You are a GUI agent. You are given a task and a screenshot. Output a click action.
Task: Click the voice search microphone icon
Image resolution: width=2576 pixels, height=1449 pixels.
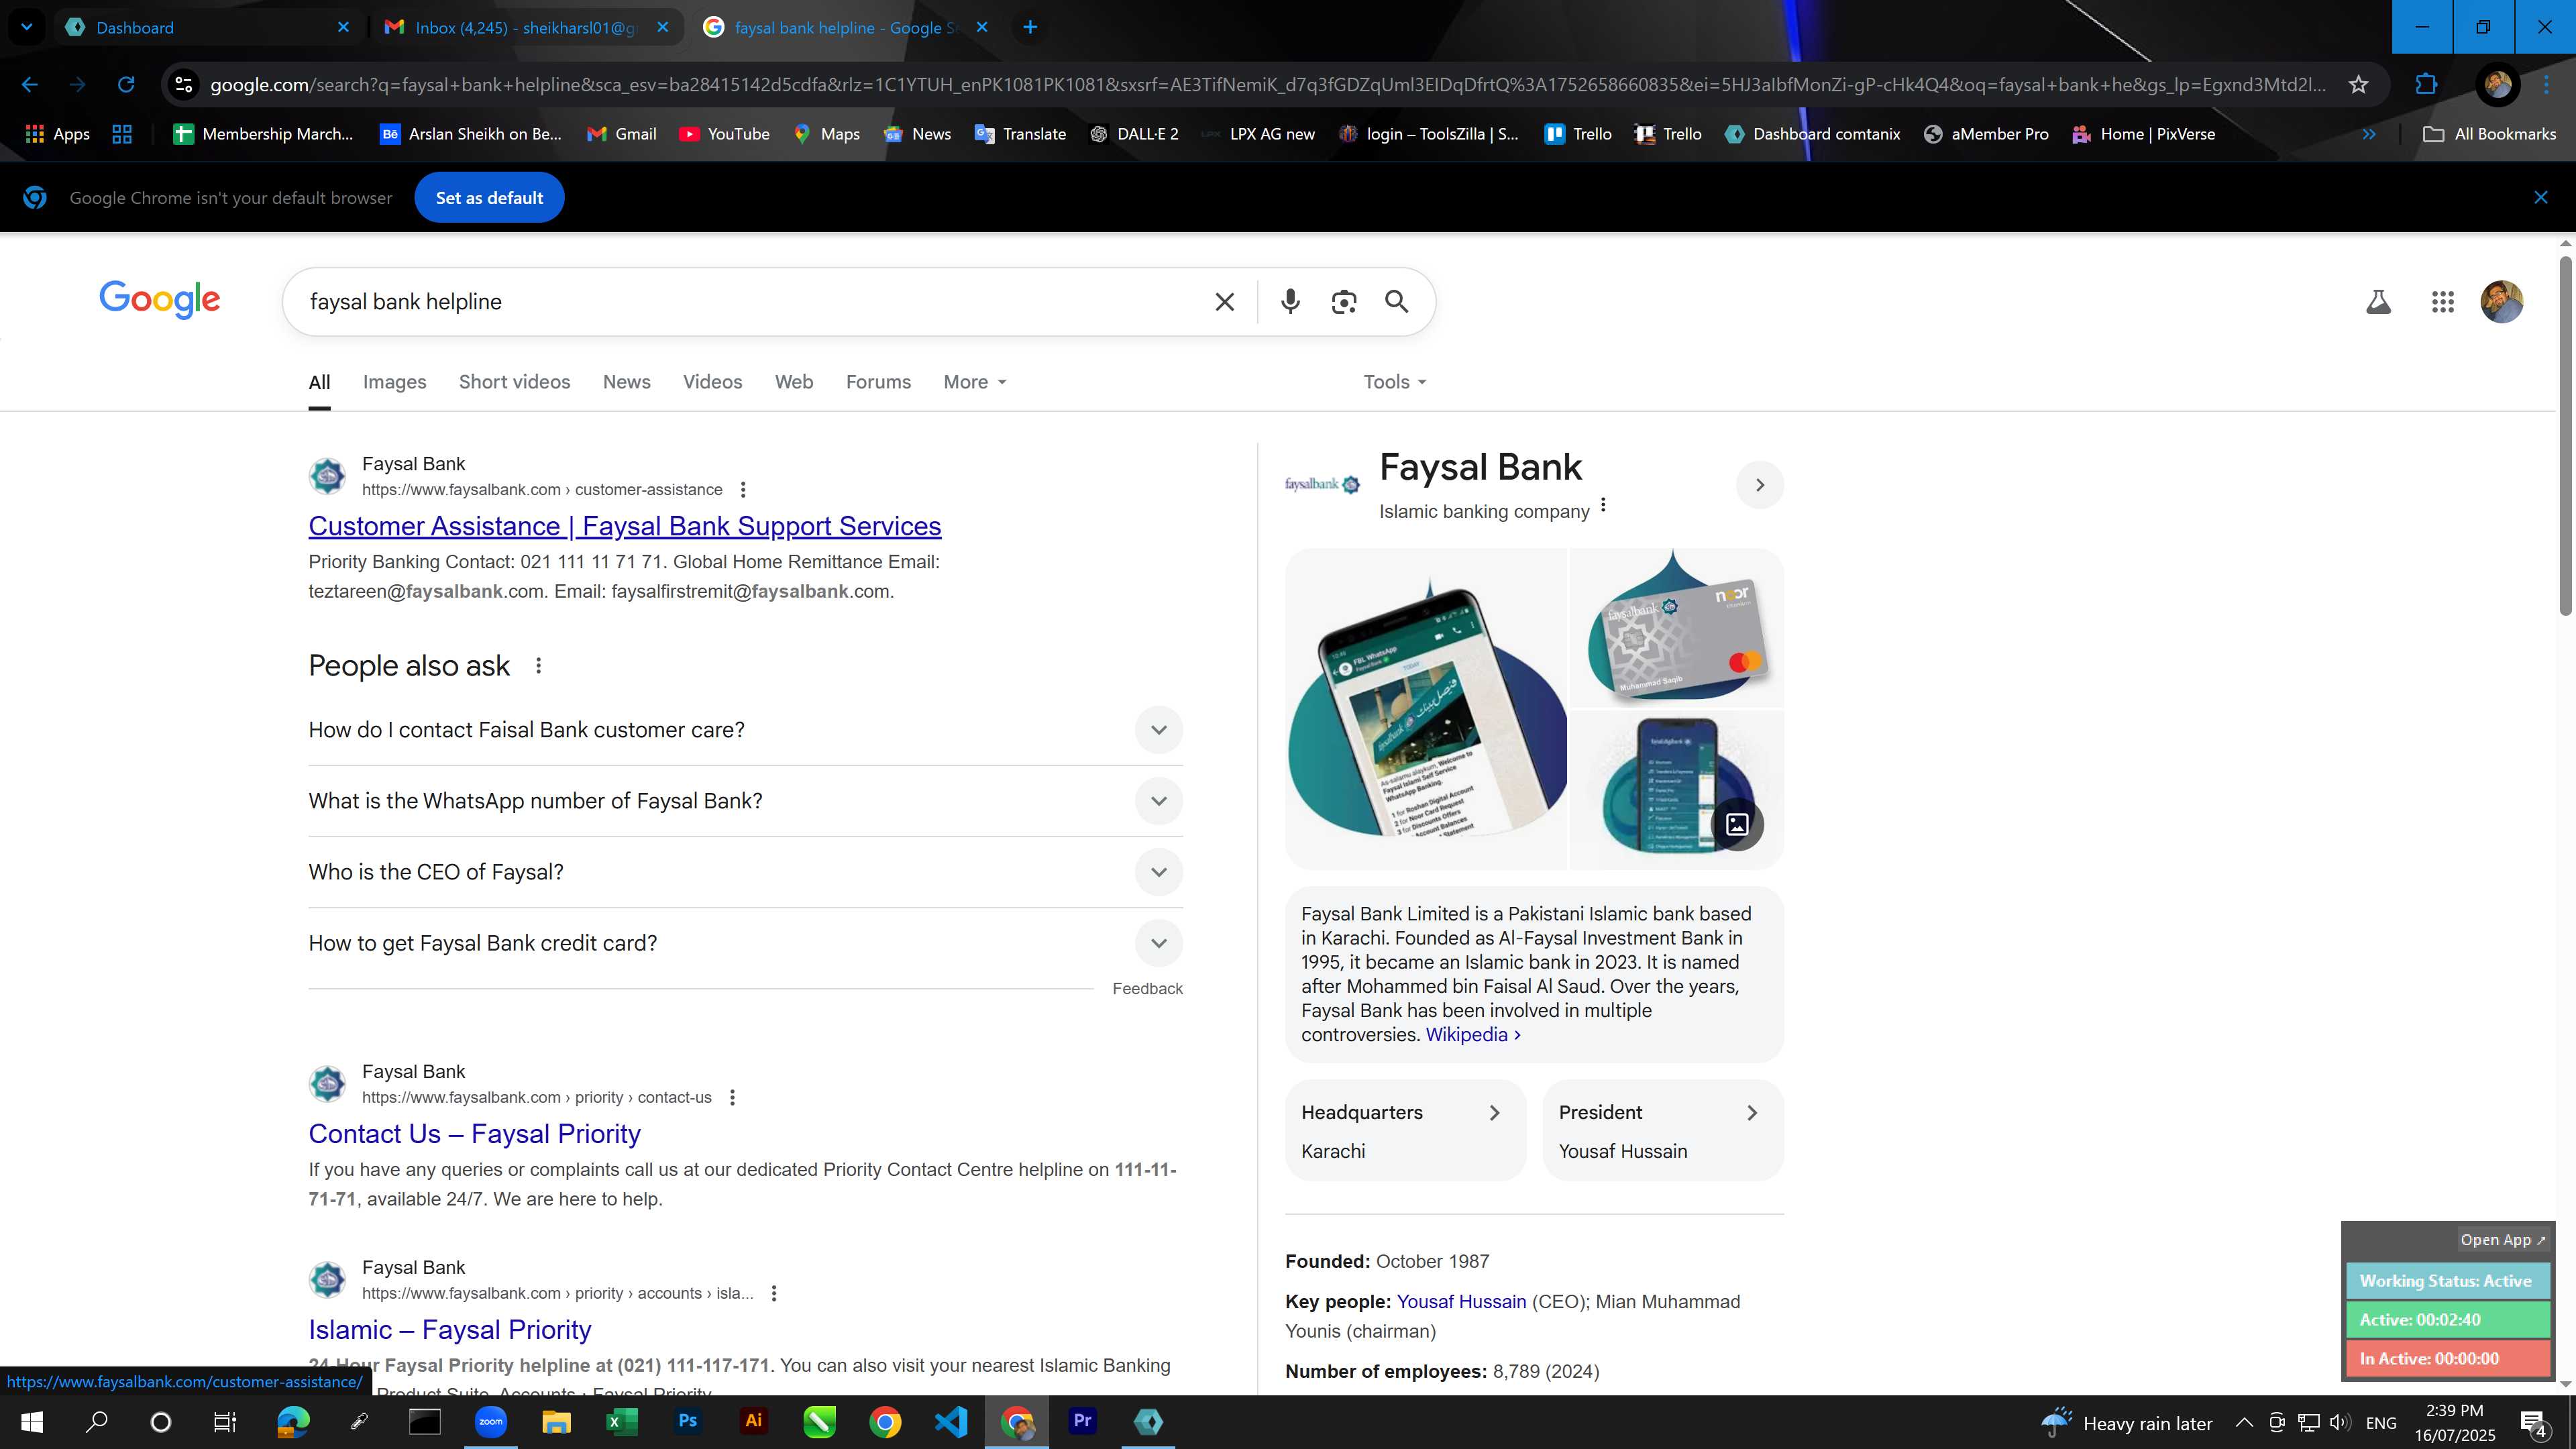point(1290,302)
